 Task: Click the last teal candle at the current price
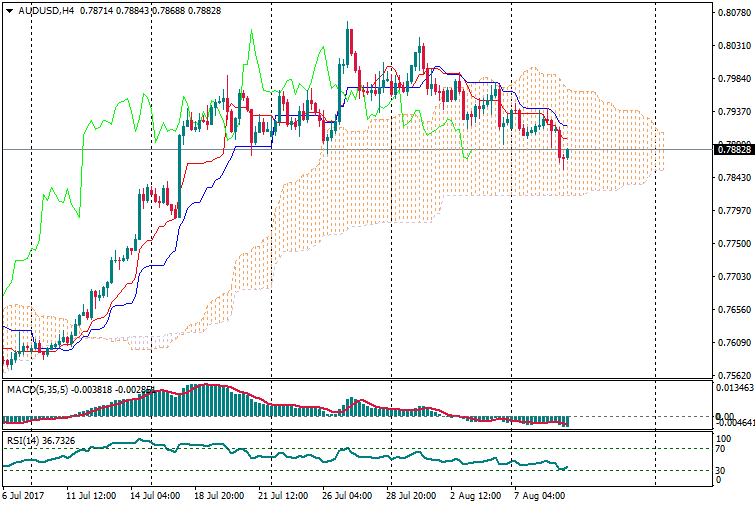[x=567, y=153]
